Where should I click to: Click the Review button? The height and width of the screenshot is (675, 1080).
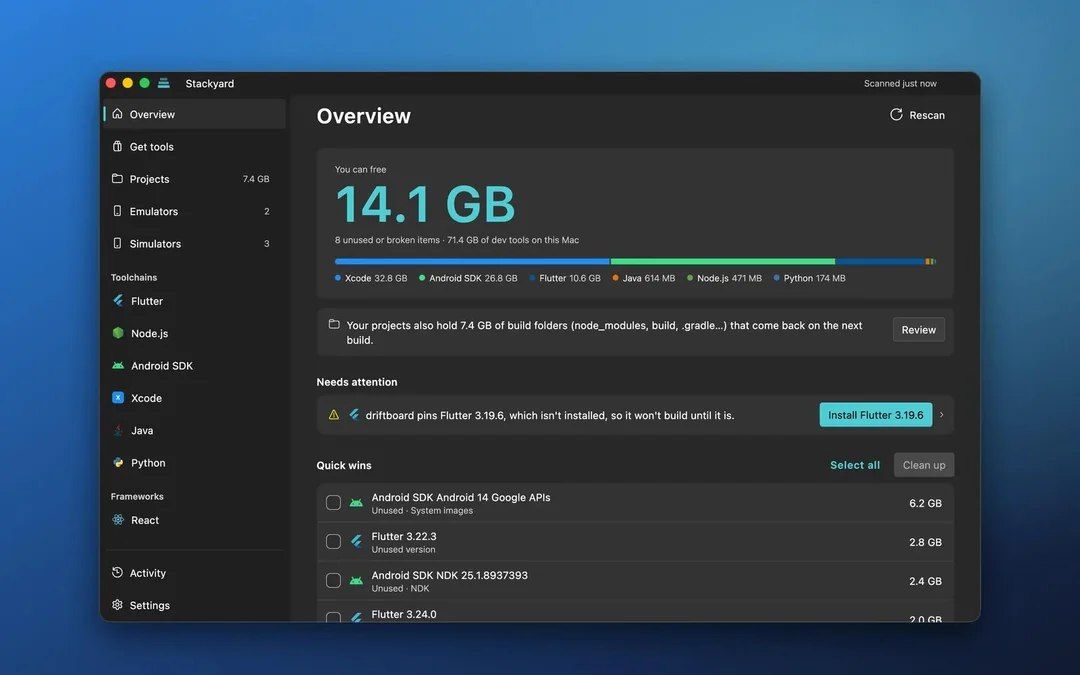pyautogui.click(x=919, y=329)
